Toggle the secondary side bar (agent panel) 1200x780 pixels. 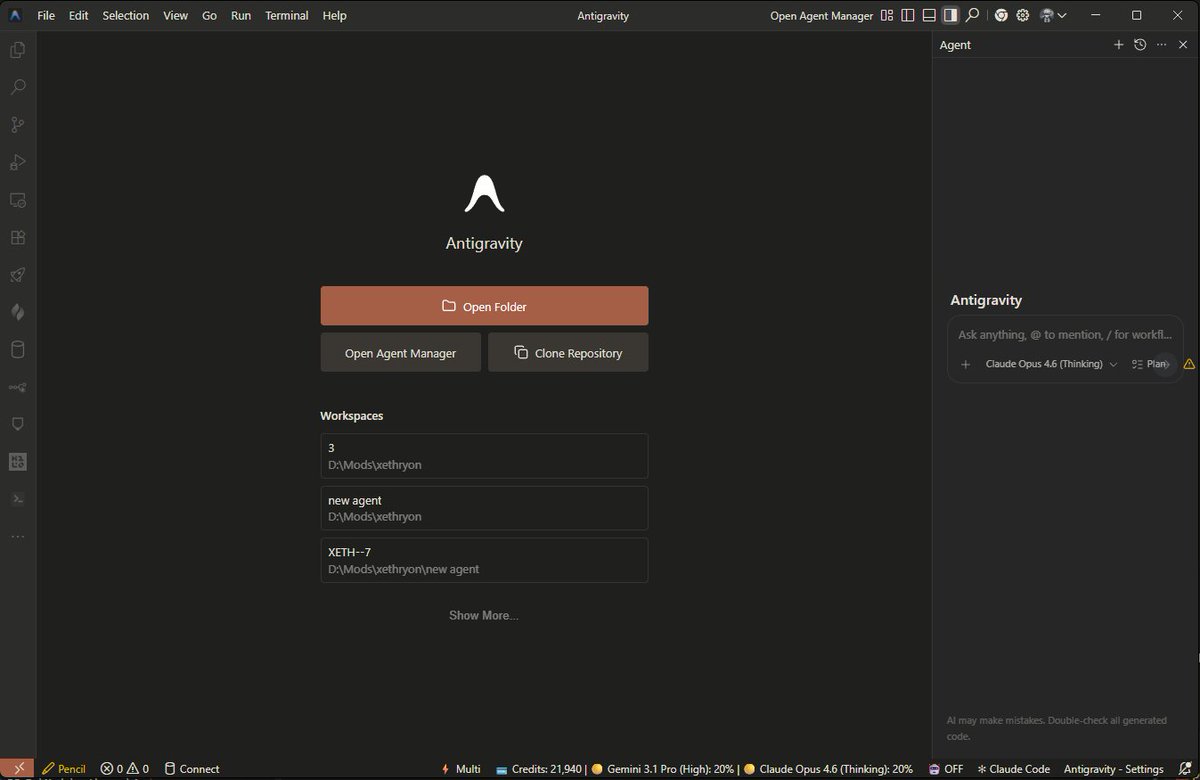(950, 15)
